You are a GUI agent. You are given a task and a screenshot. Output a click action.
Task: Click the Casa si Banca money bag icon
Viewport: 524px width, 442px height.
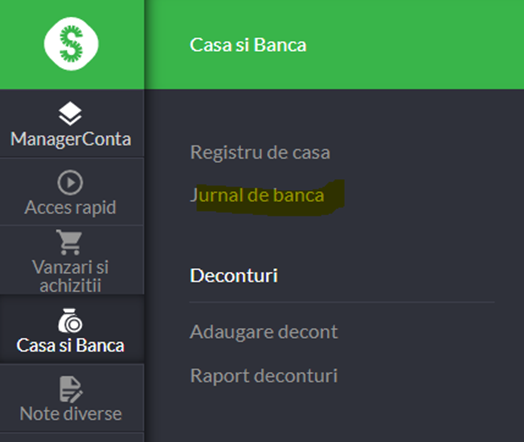click(70, 321)
